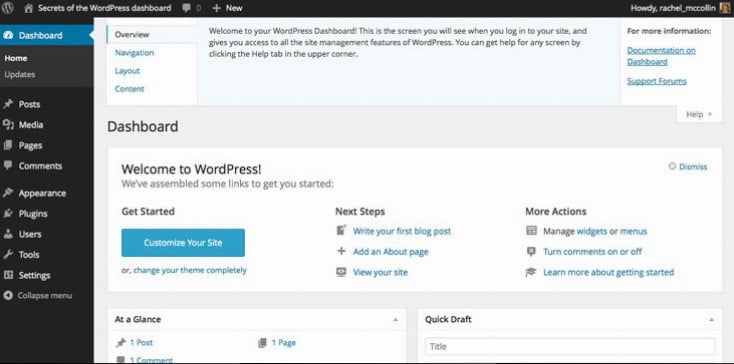Click the Dismiss circle icon
734x364 pixels.
point(672,166)
